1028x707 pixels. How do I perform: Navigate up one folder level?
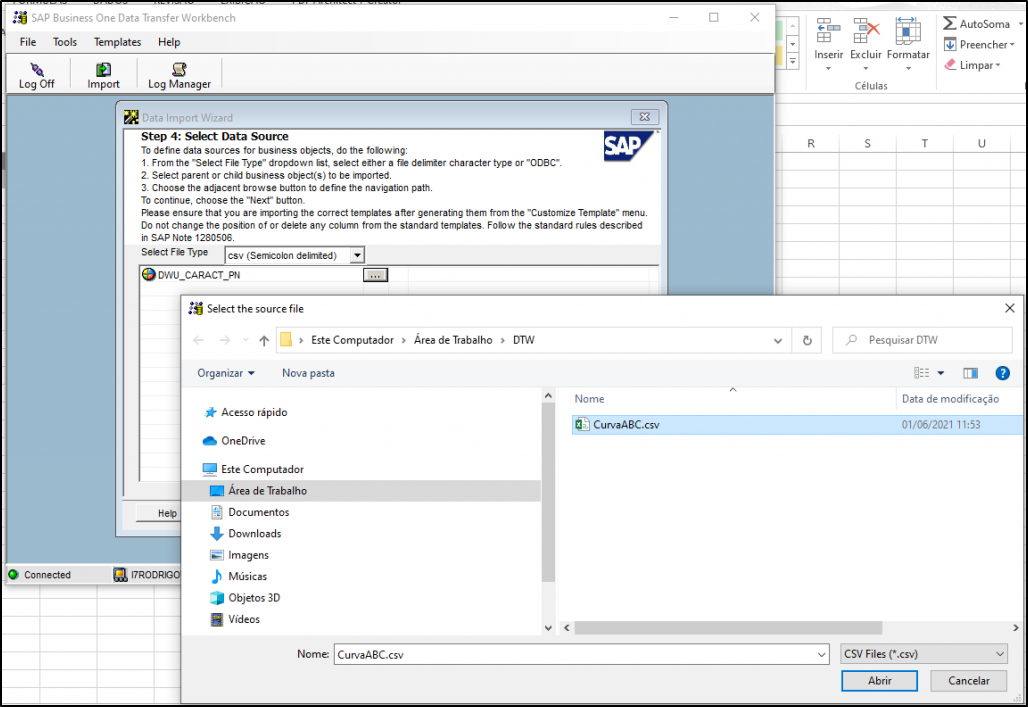(x=264, y=340)
